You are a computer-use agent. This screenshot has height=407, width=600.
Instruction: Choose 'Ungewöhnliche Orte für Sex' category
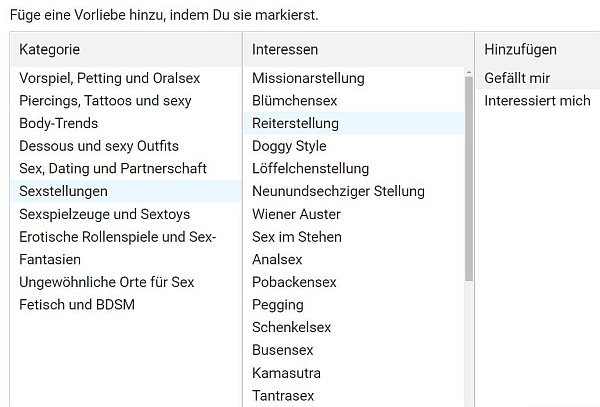pos(107,282)
